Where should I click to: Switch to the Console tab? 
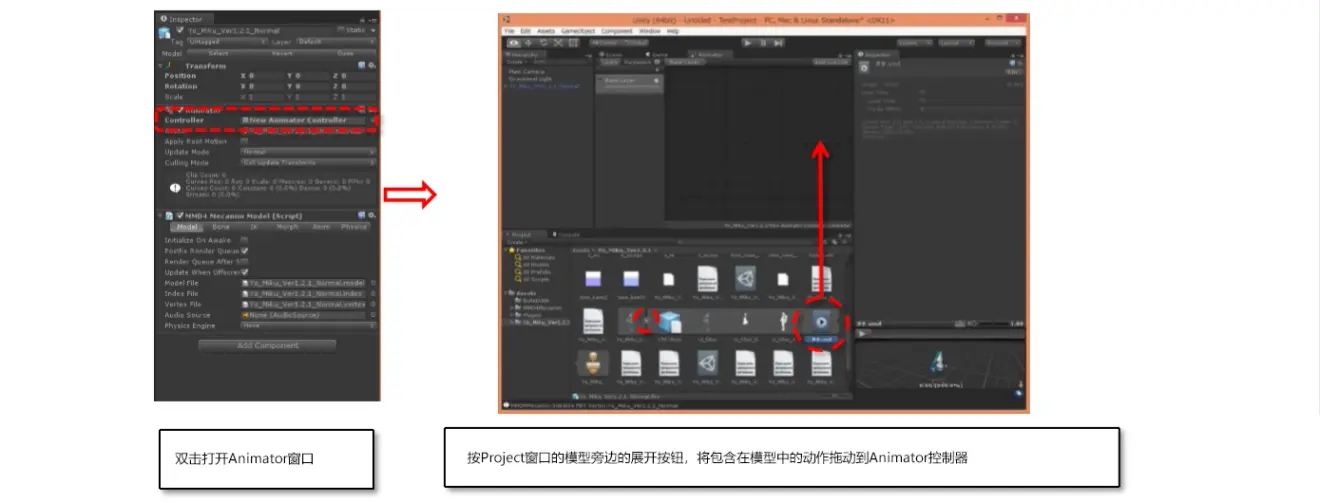[x=567, y=234]
